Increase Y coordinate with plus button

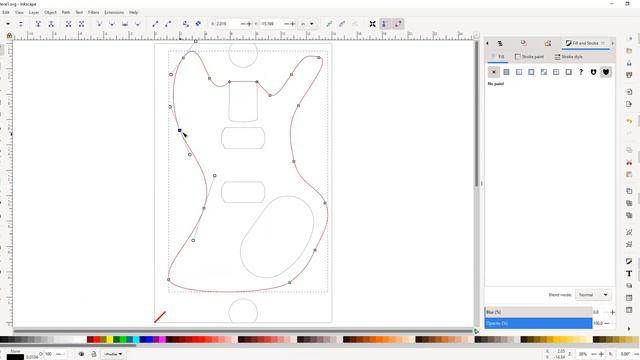point(292,24)
